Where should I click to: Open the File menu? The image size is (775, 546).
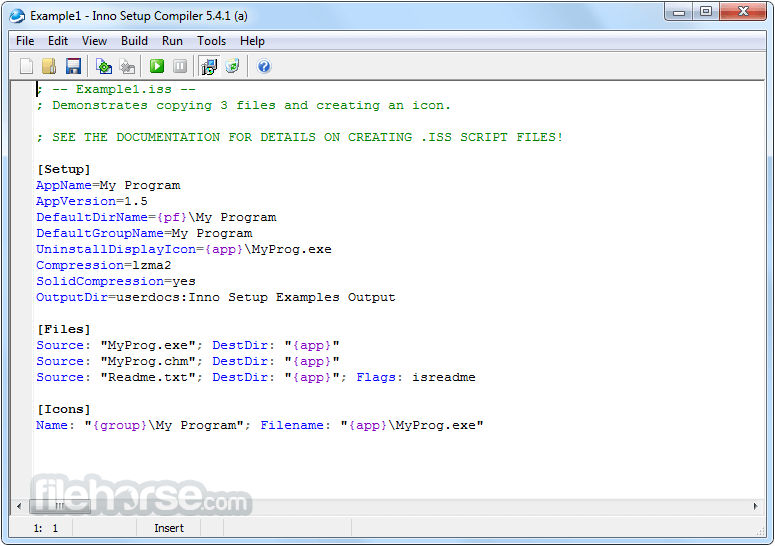pyautogui.click(x=25, y=41)
